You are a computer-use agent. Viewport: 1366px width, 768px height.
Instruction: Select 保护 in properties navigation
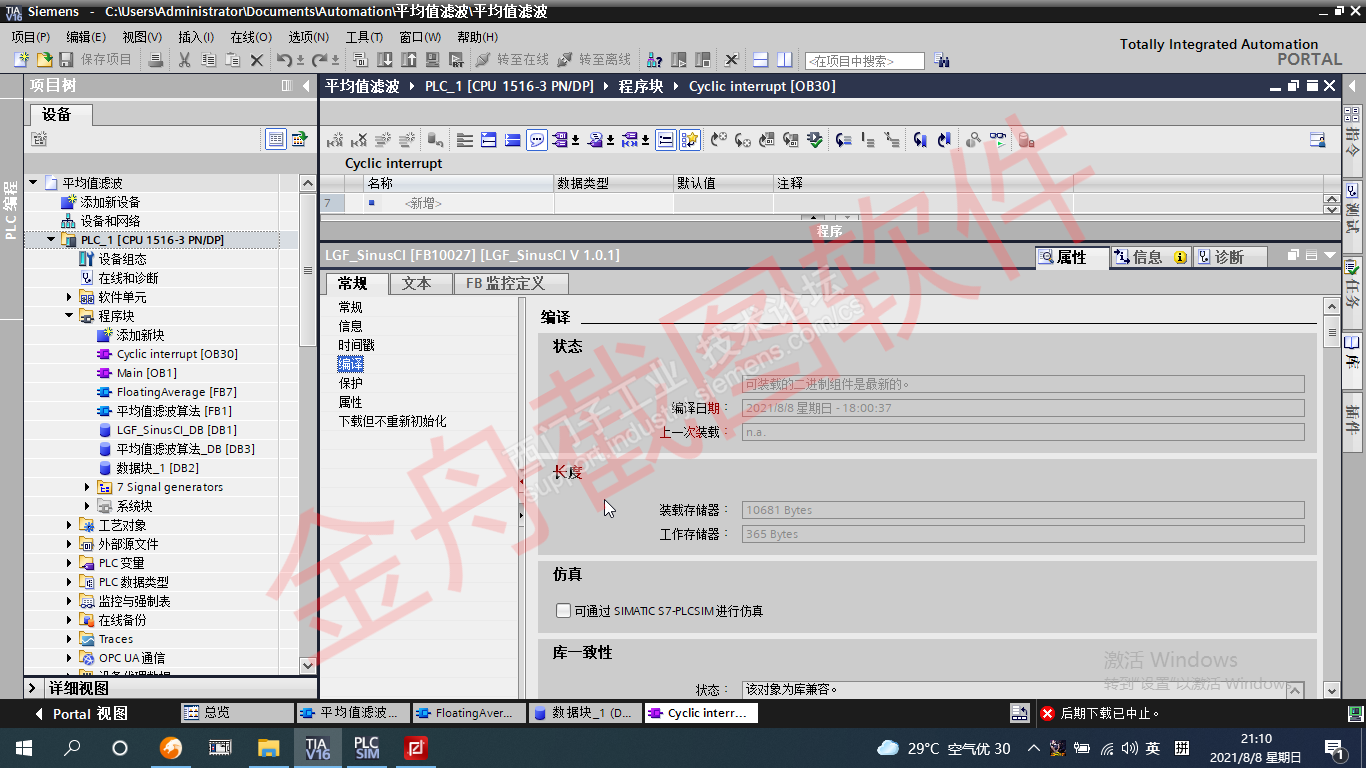tap(351, 383)
